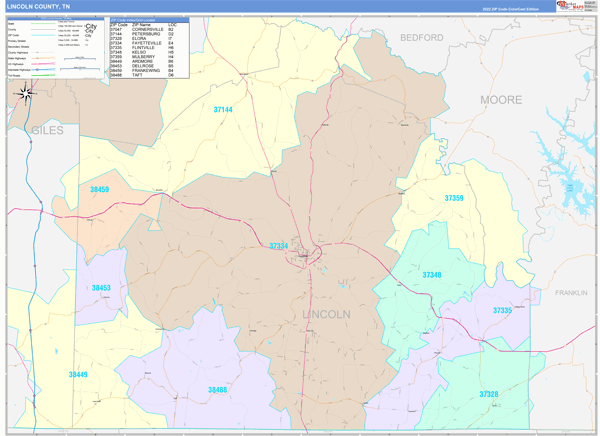Screen dimensions: 600x436
Task: Select ZIP code 37334 label
Action: (x=278, y=246)
